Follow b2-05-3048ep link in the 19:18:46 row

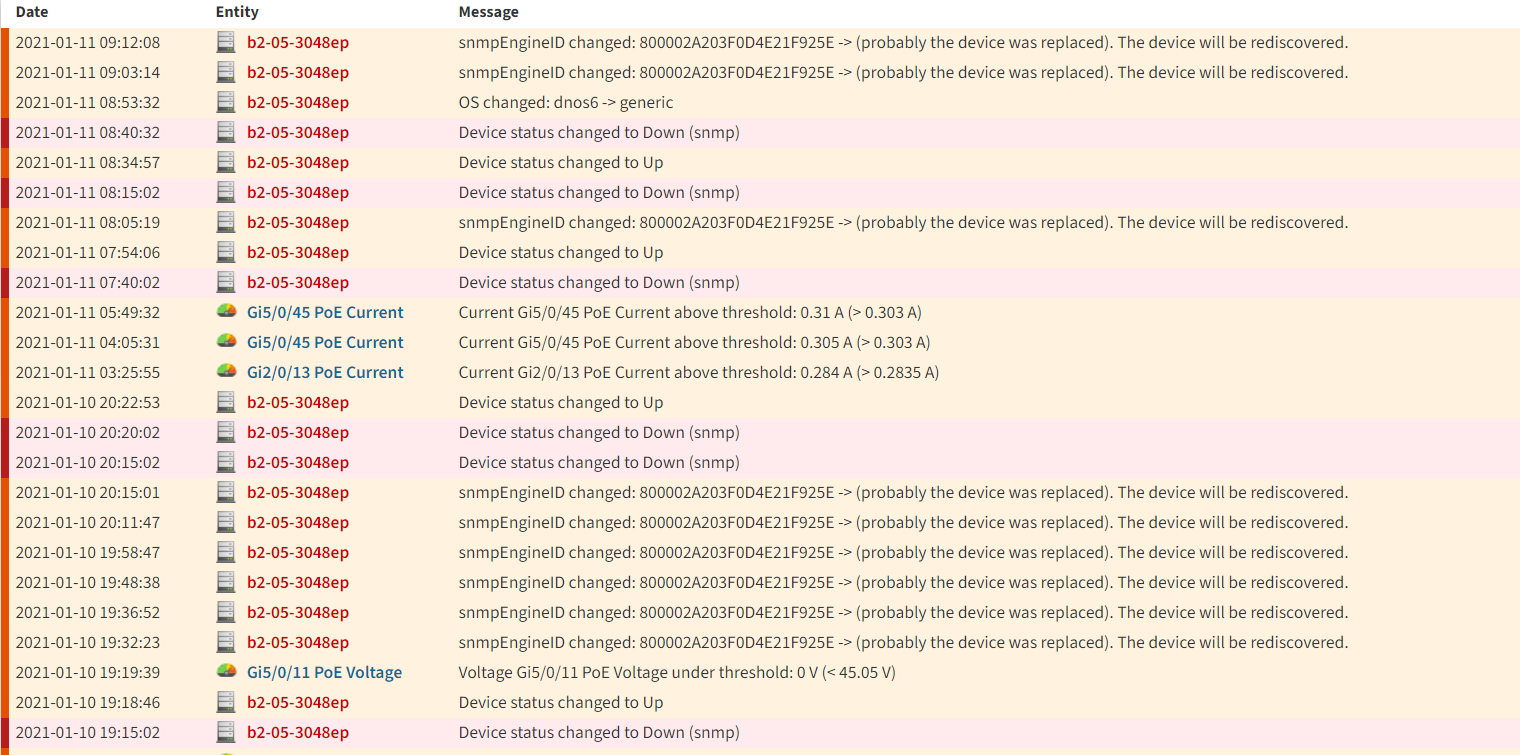point(298,702)
